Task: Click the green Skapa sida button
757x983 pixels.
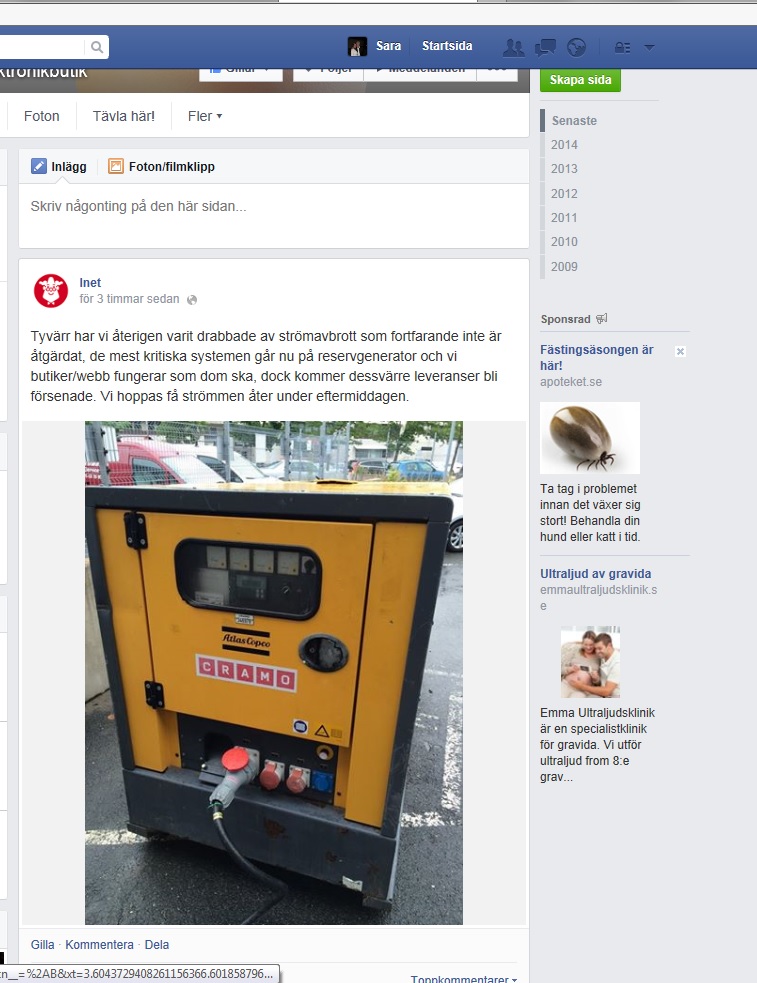Action: [580, 80]
